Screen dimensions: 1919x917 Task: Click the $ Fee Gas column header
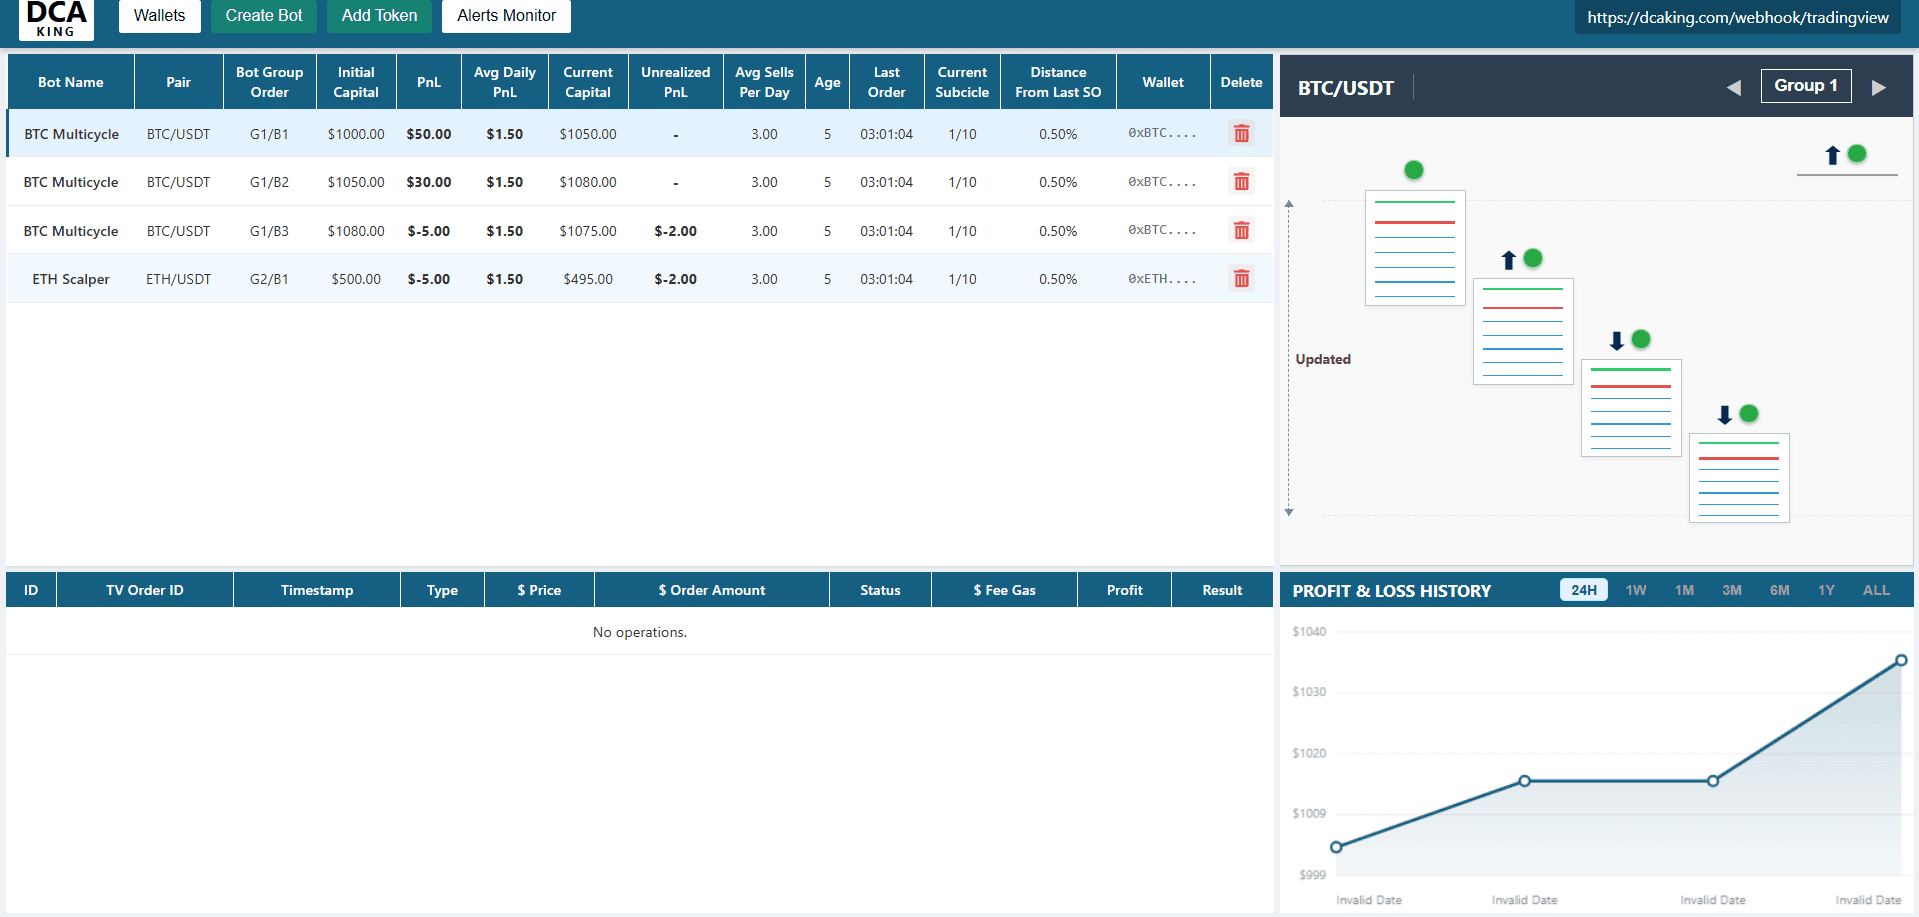(1005, 590)
